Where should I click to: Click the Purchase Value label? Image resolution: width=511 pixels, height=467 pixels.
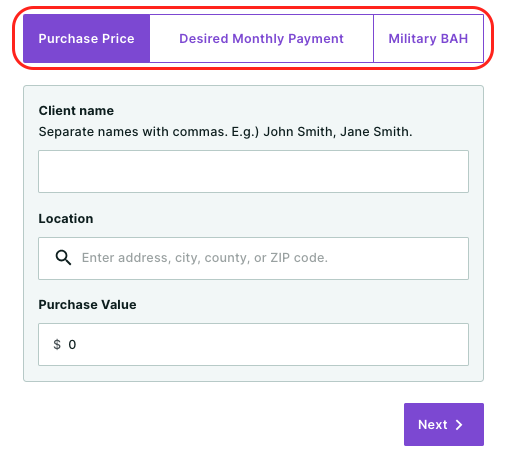pos(87,305)
